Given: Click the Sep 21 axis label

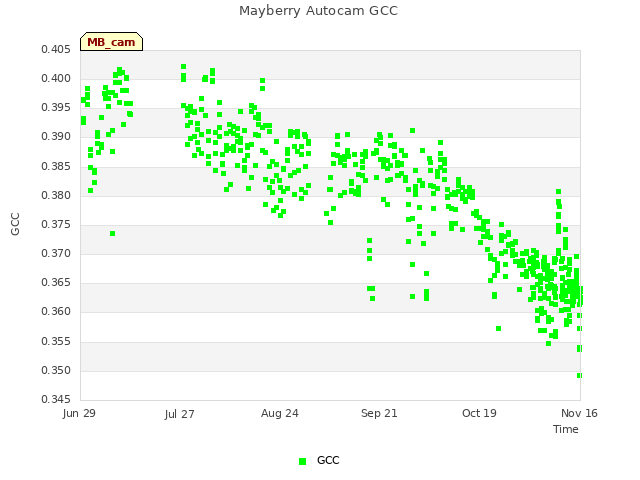Looking at the screenshot, I should click(x=379, y=413).
